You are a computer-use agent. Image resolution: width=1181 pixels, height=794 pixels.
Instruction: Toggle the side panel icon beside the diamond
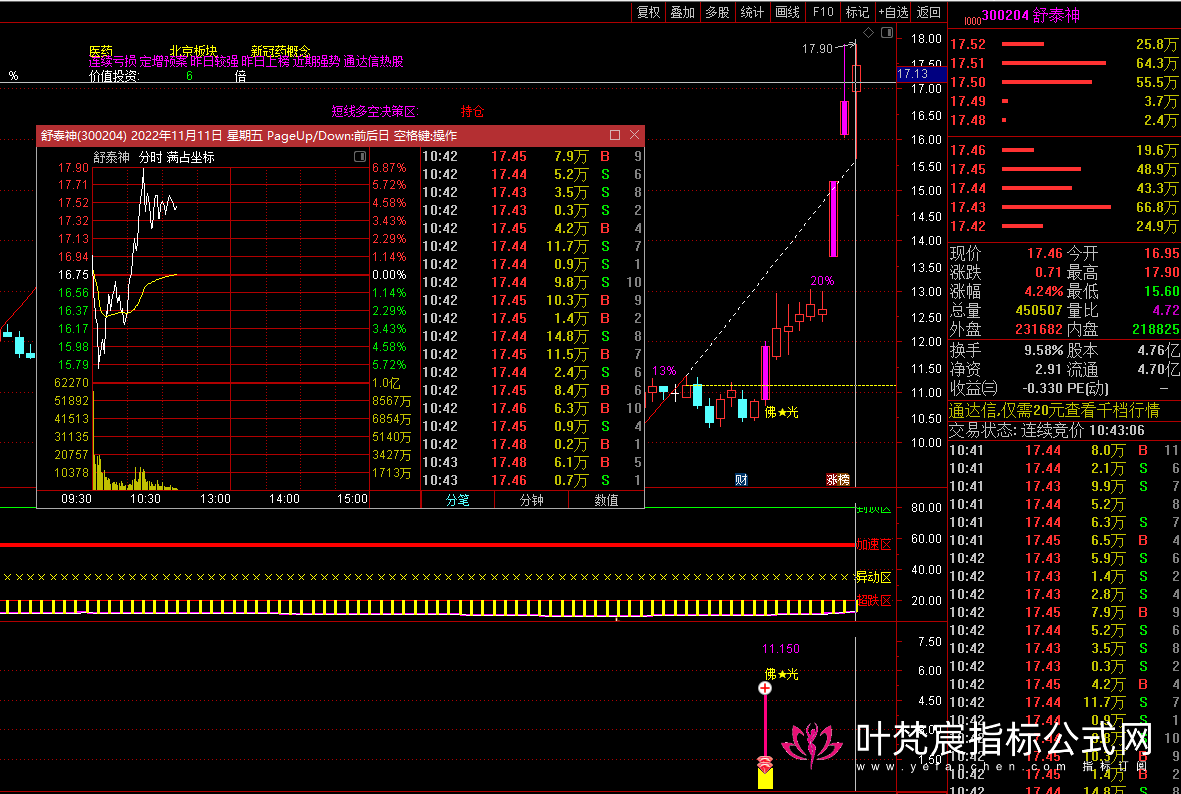tap(887, 32)
